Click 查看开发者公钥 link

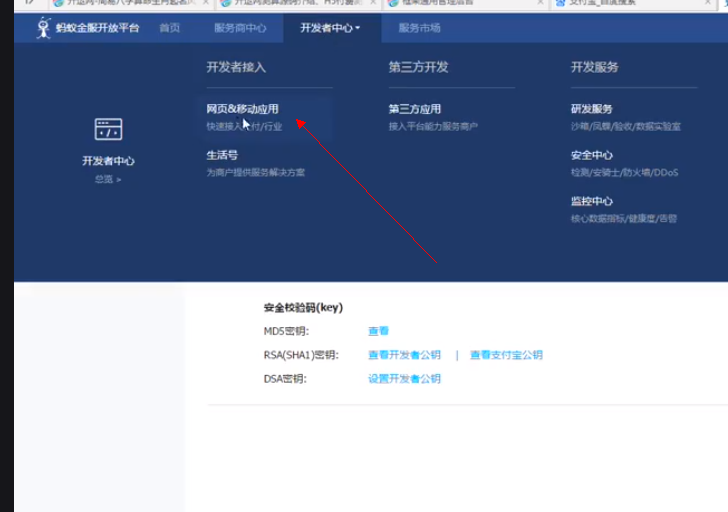pyautogui.click(x=404, y=355)
